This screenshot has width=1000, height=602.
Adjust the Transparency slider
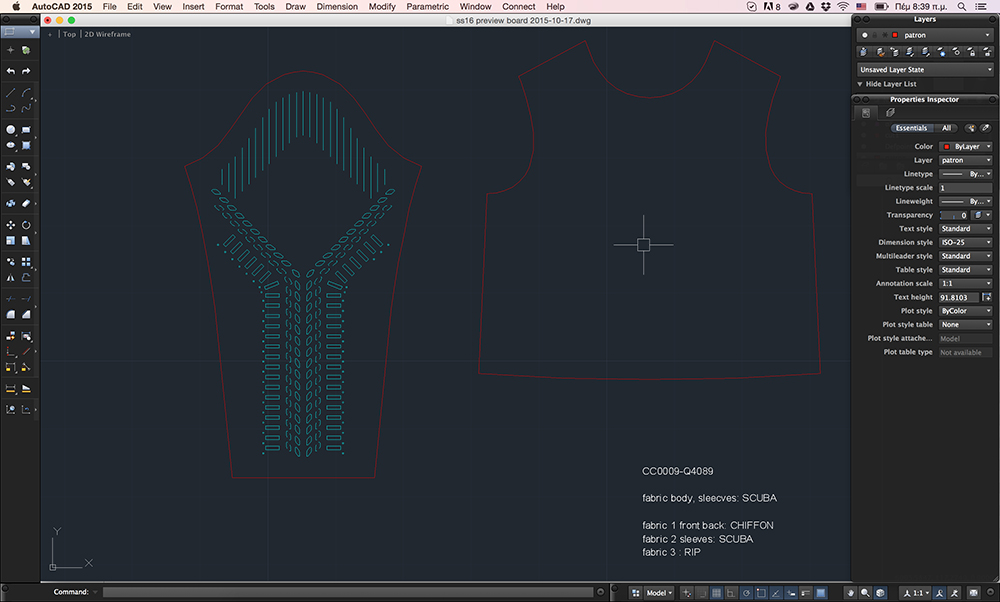[x=954, y=216]
